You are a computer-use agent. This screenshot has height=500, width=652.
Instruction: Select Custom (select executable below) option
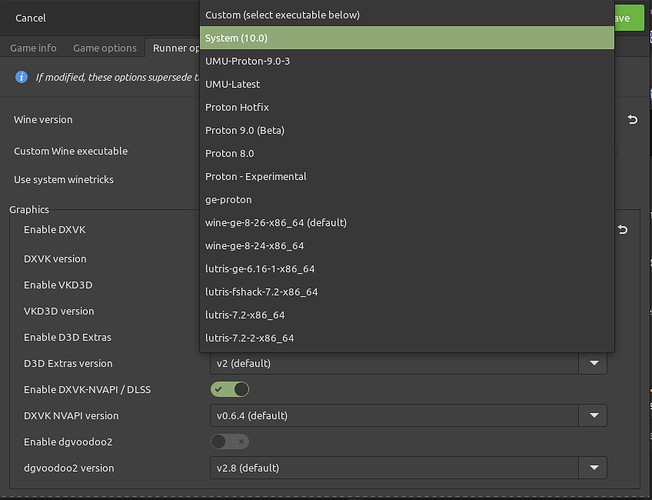[x=407, y=15]
